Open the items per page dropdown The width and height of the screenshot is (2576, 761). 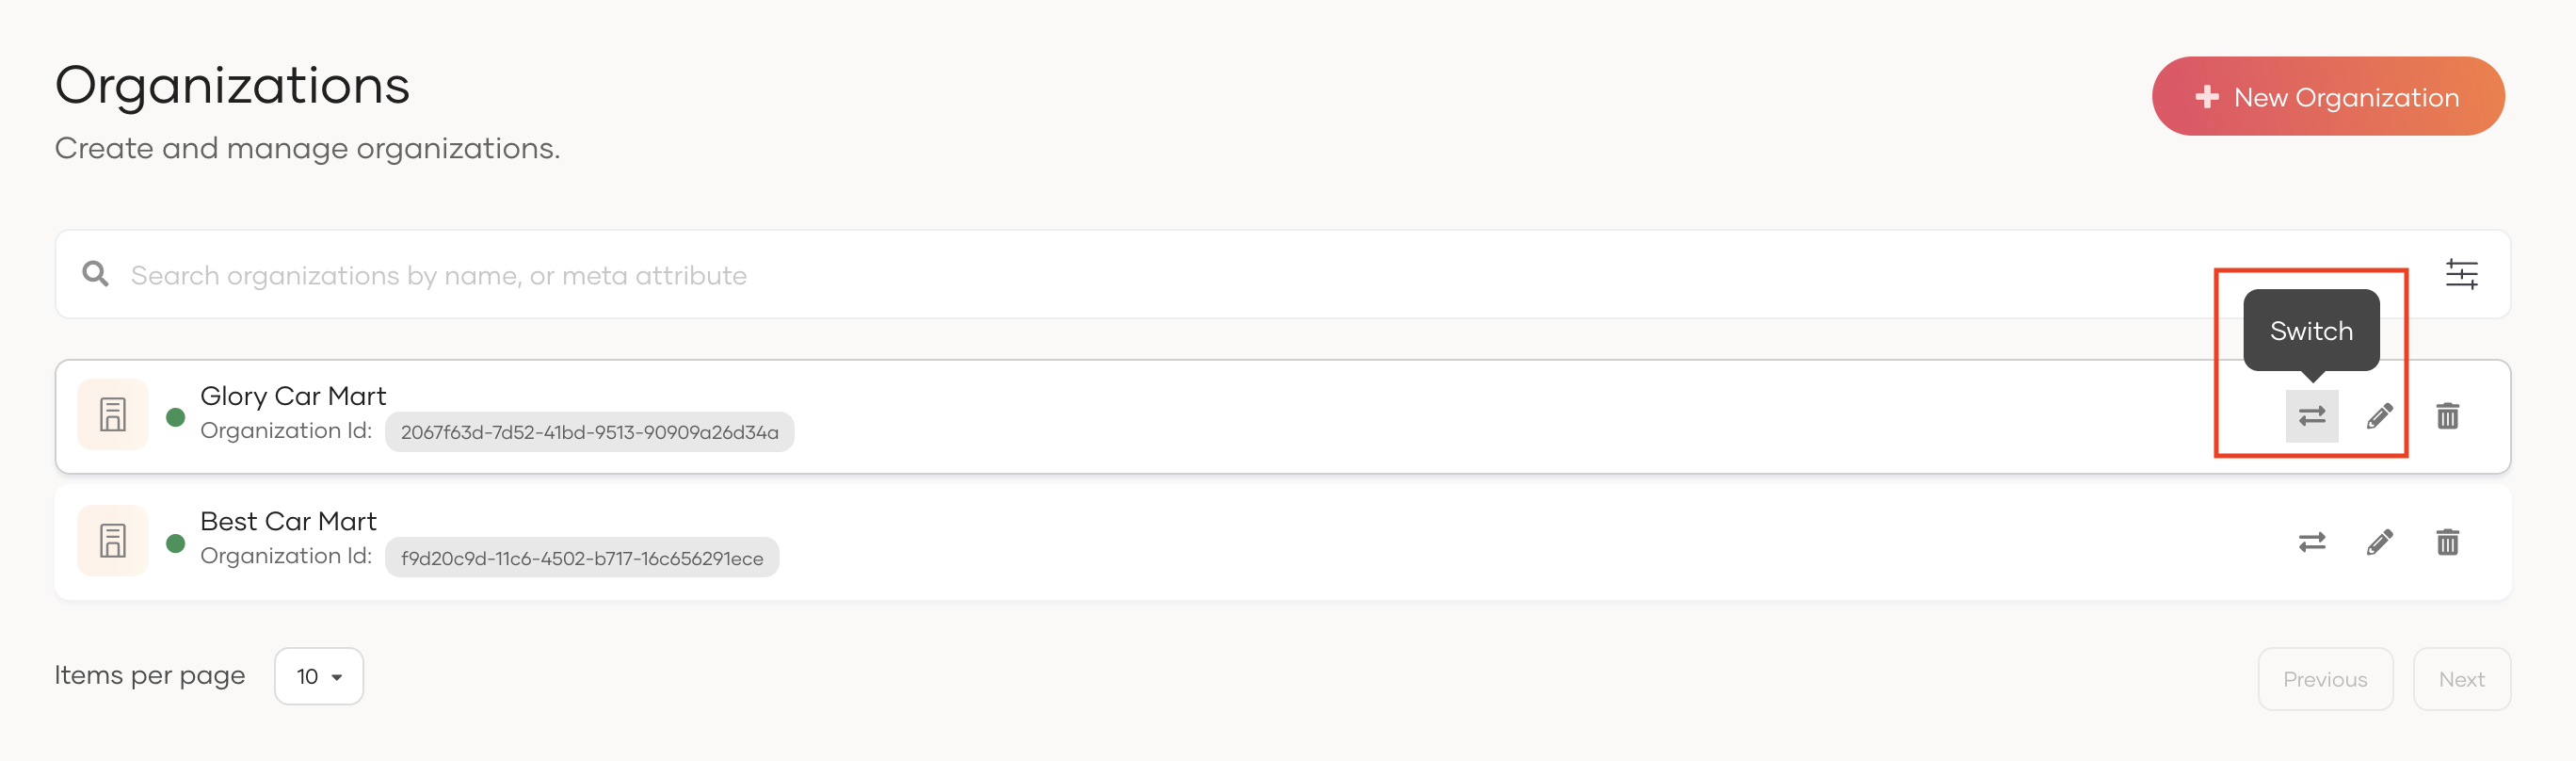point(319,676)
